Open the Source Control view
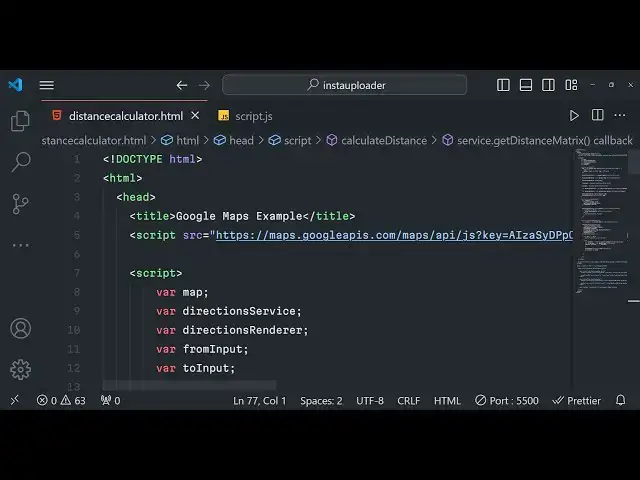 click(x=20, y=204)
